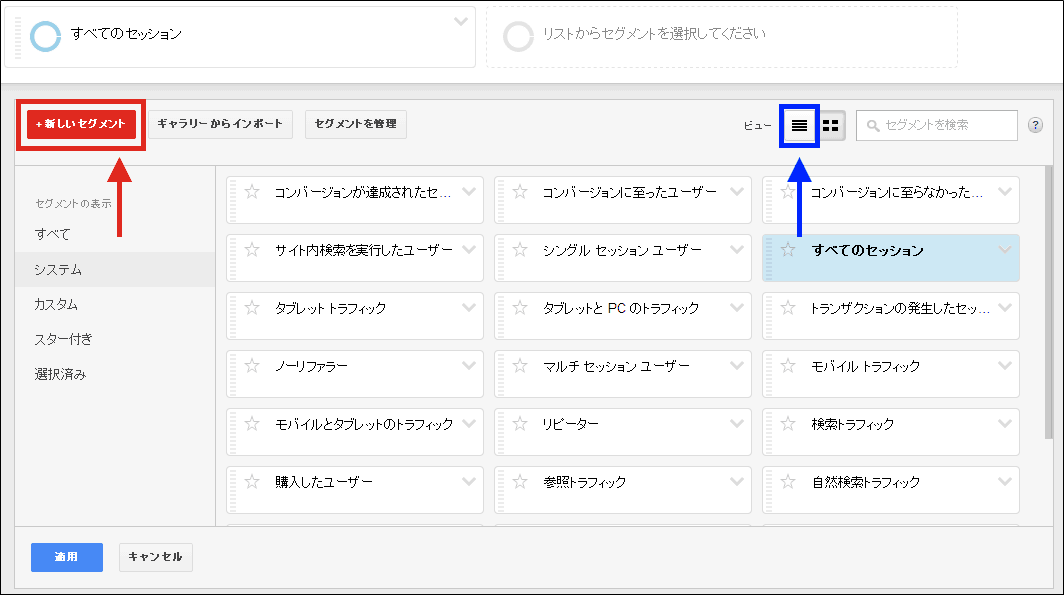Star the ノーリファラー segment

[x=253, y=367]
